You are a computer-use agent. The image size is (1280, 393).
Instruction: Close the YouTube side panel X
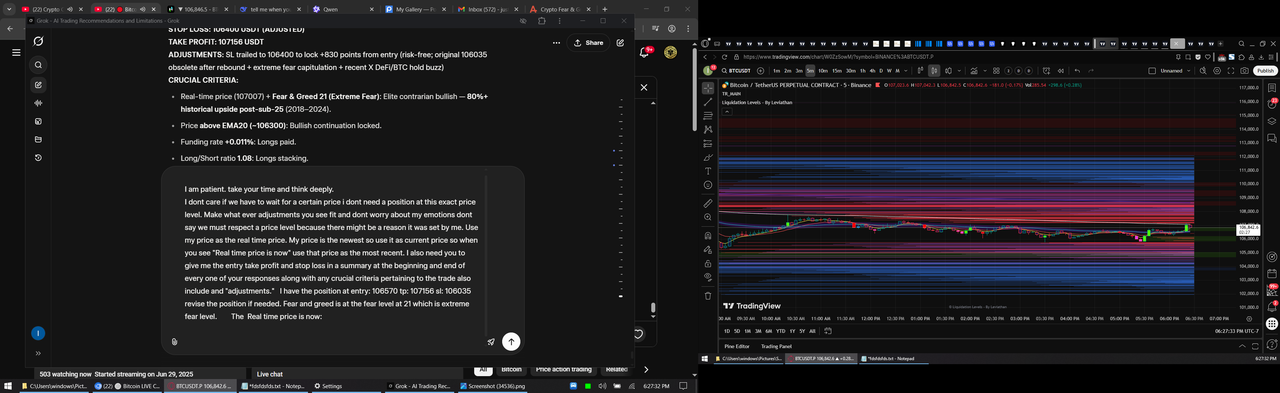tap(644, 87)
